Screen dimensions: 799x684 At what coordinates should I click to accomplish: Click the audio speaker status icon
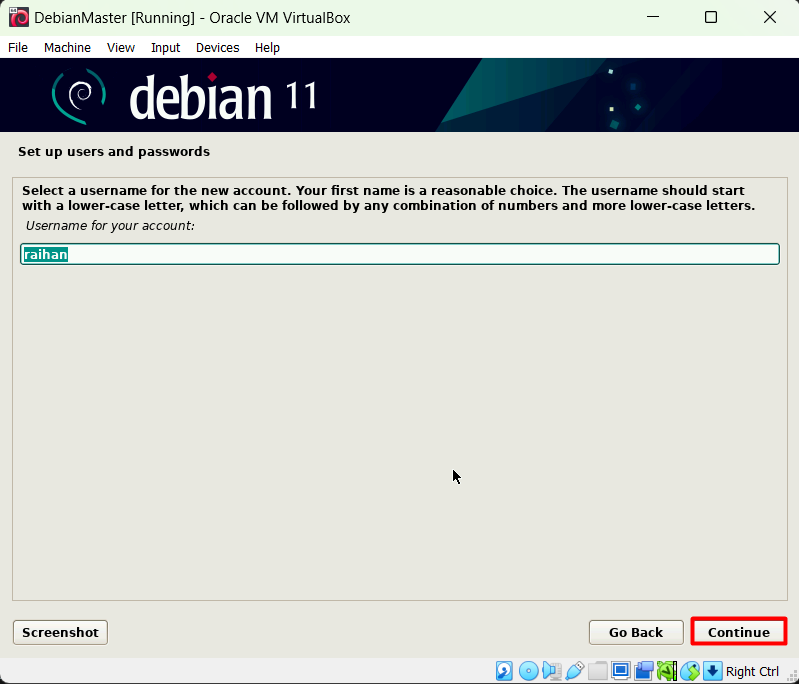(x=552, y=671)
